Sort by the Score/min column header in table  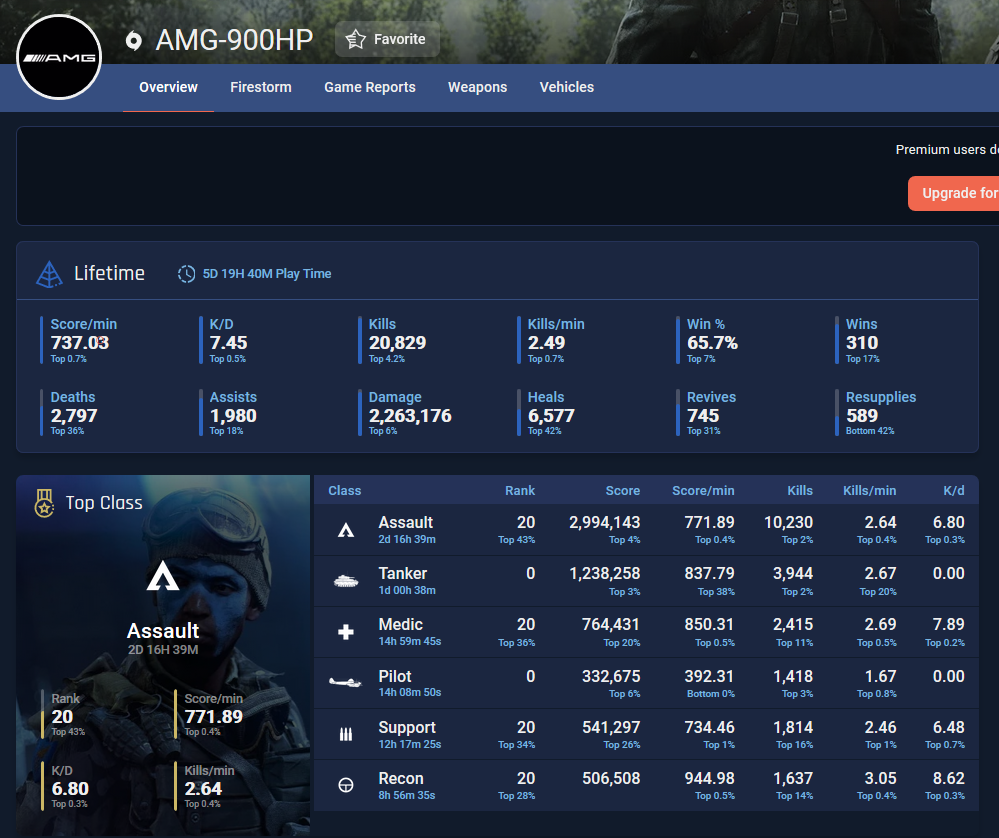[x=703, y=491]
